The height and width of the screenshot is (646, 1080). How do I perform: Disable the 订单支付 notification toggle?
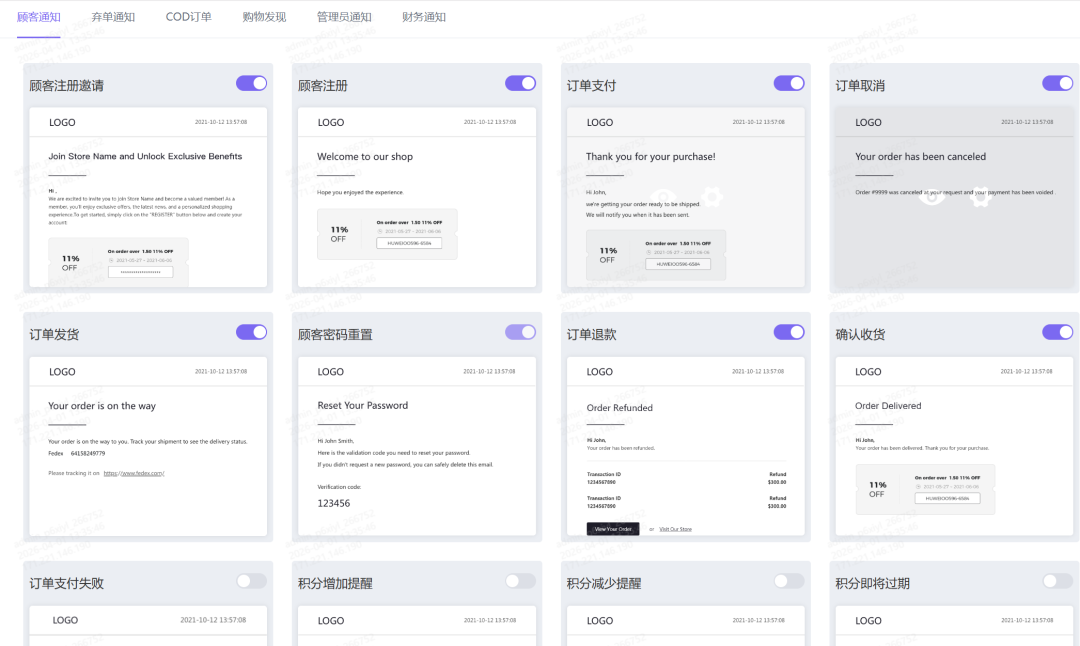789,83
